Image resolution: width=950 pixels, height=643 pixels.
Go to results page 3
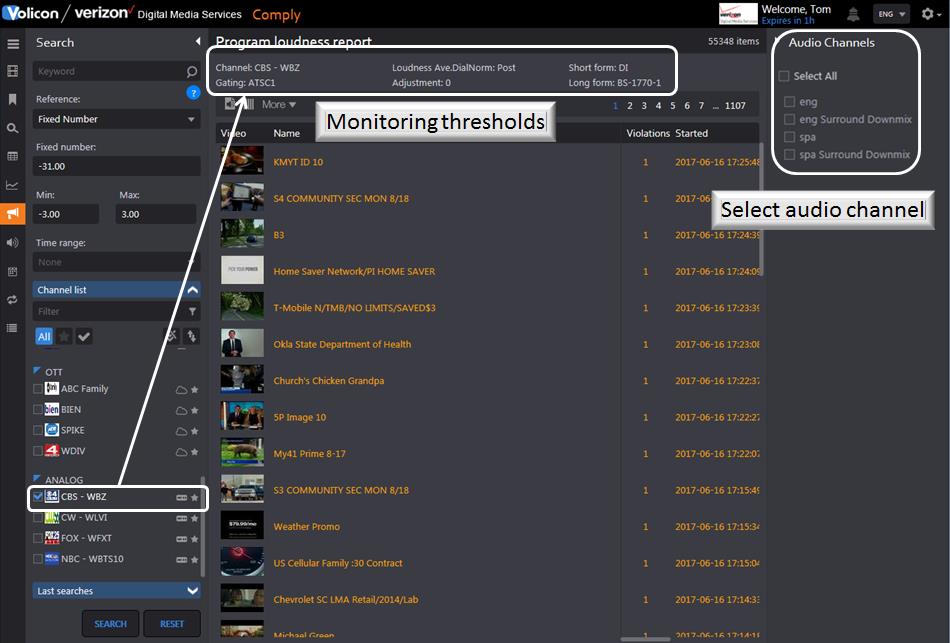point(644,105)
